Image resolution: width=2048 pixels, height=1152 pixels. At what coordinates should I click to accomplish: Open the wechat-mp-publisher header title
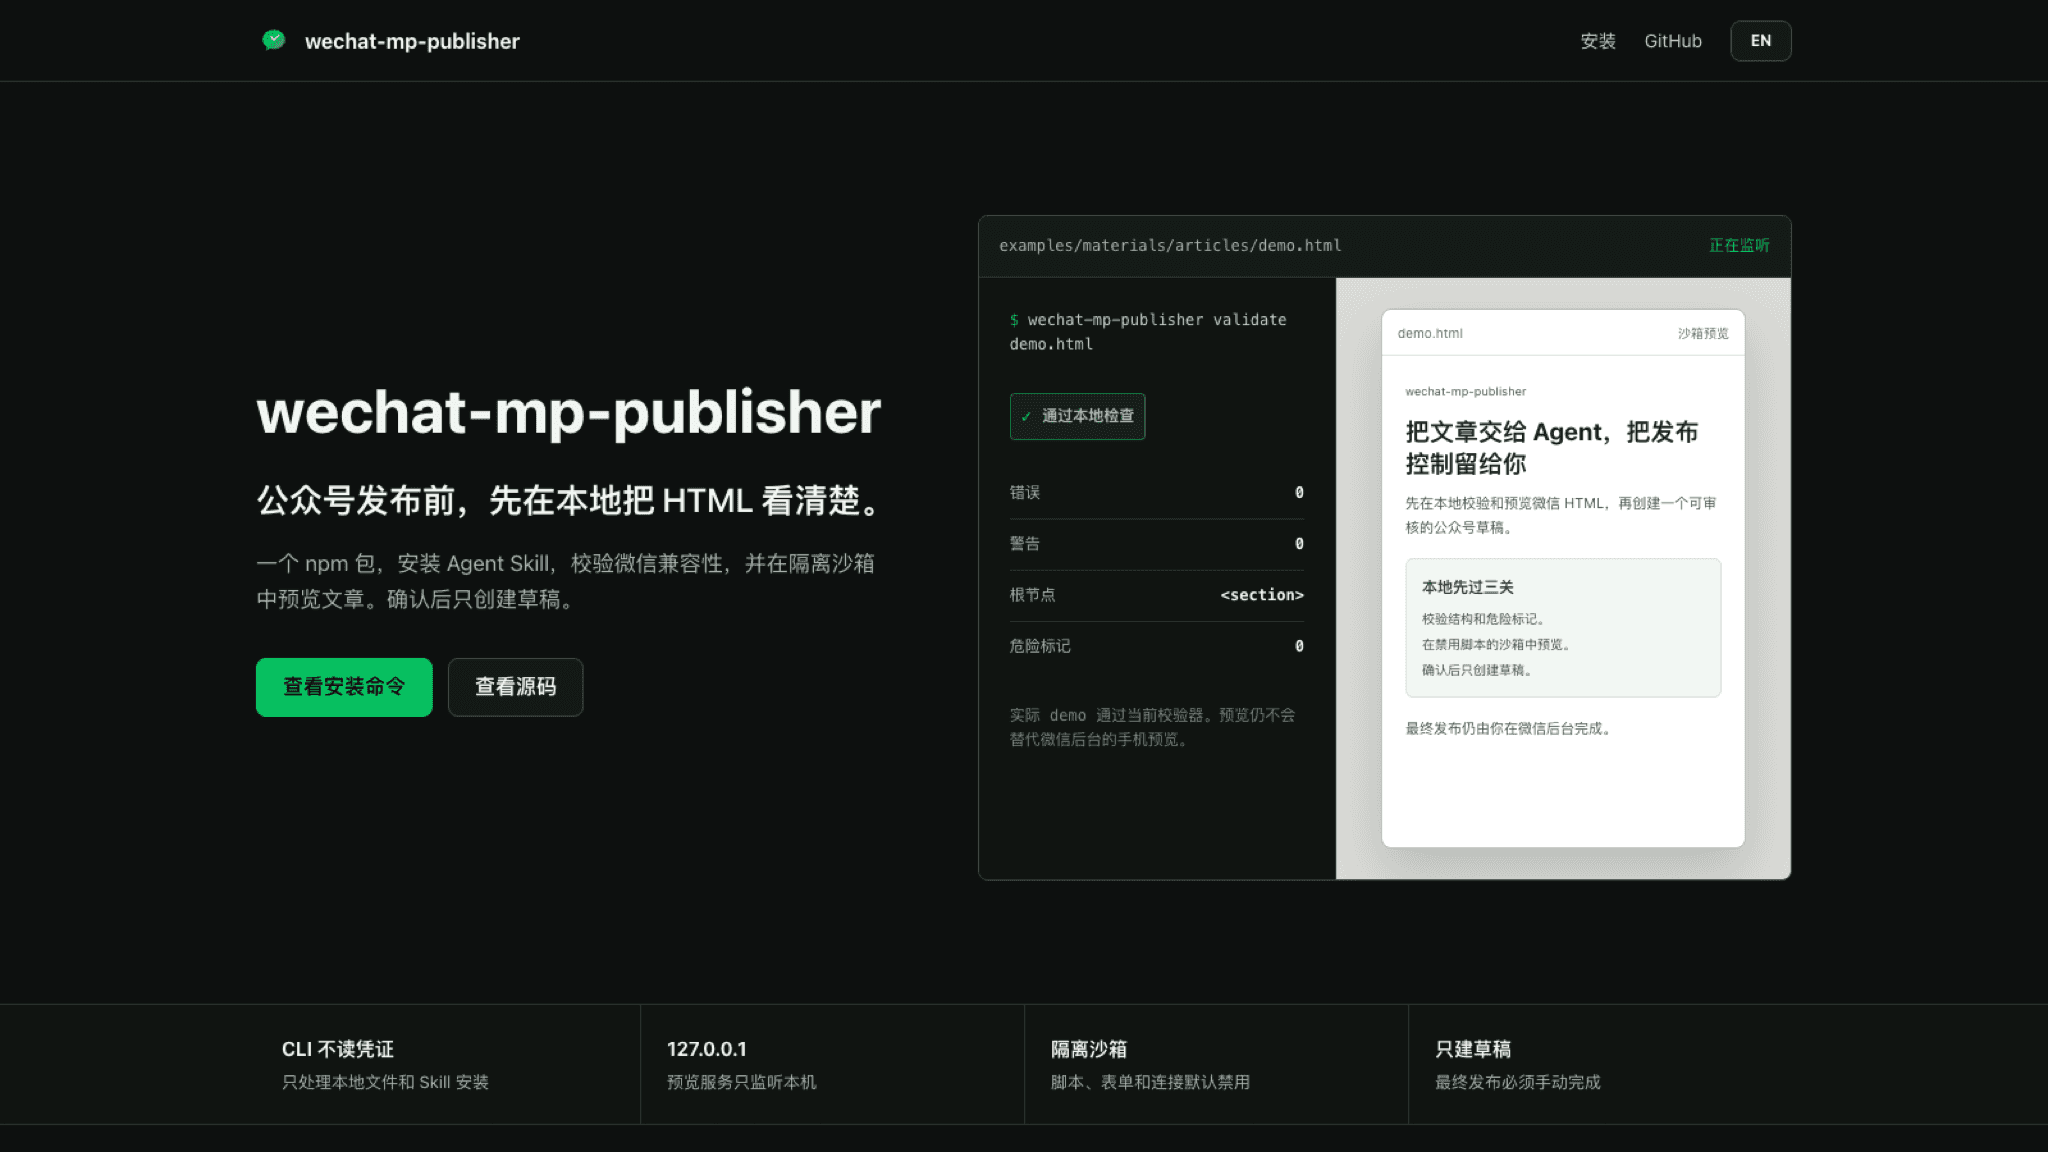412,41
